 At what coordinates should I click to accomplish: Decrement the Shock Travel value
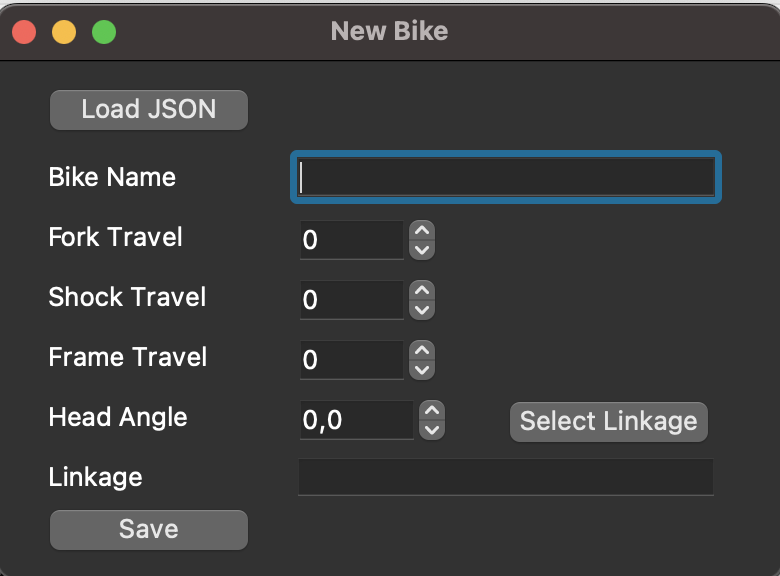(423, 309)
